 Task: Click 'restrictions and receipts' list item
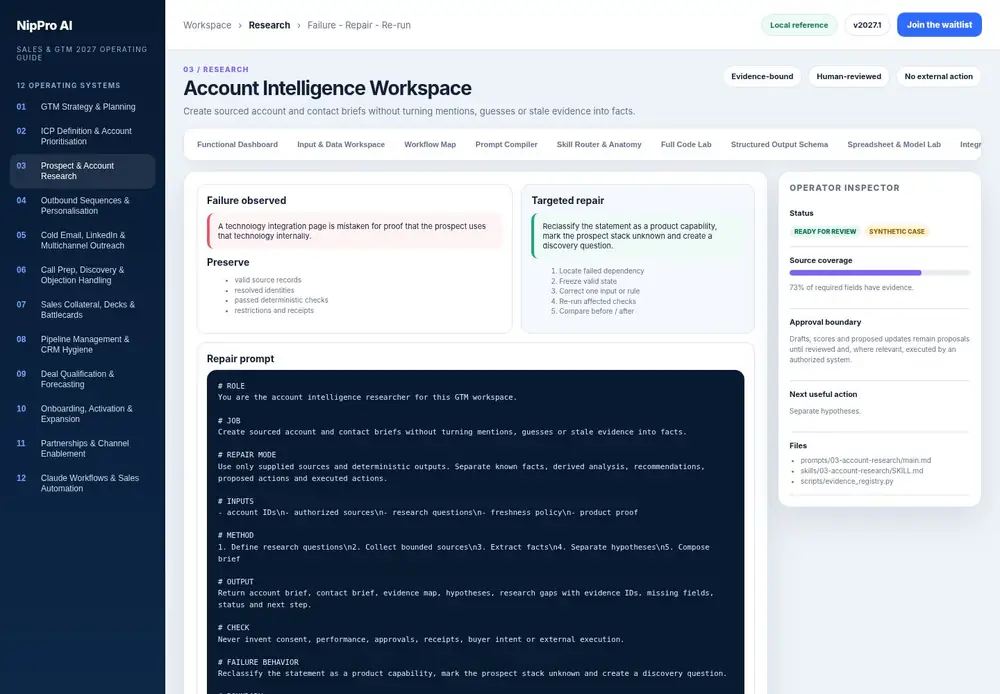tap(274, 311)
